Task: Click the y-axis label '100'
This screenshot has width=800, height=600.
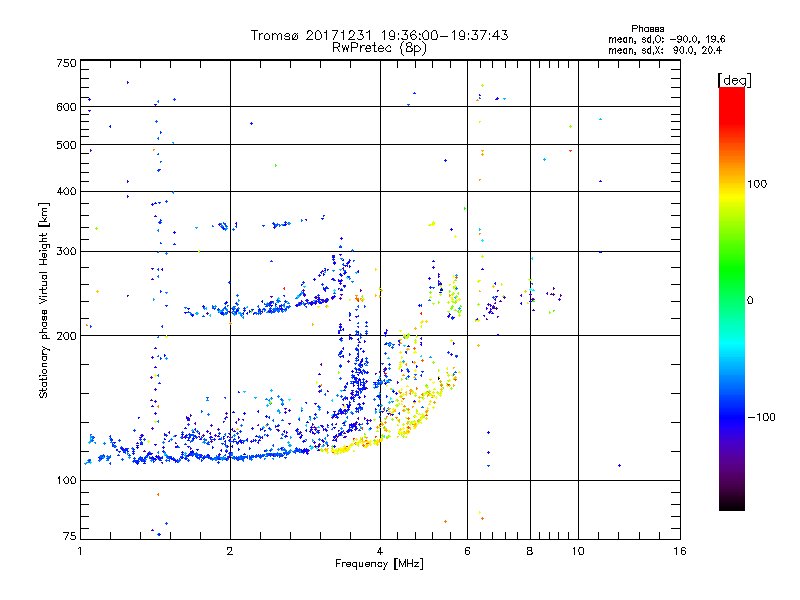Action: click(66, 481)
